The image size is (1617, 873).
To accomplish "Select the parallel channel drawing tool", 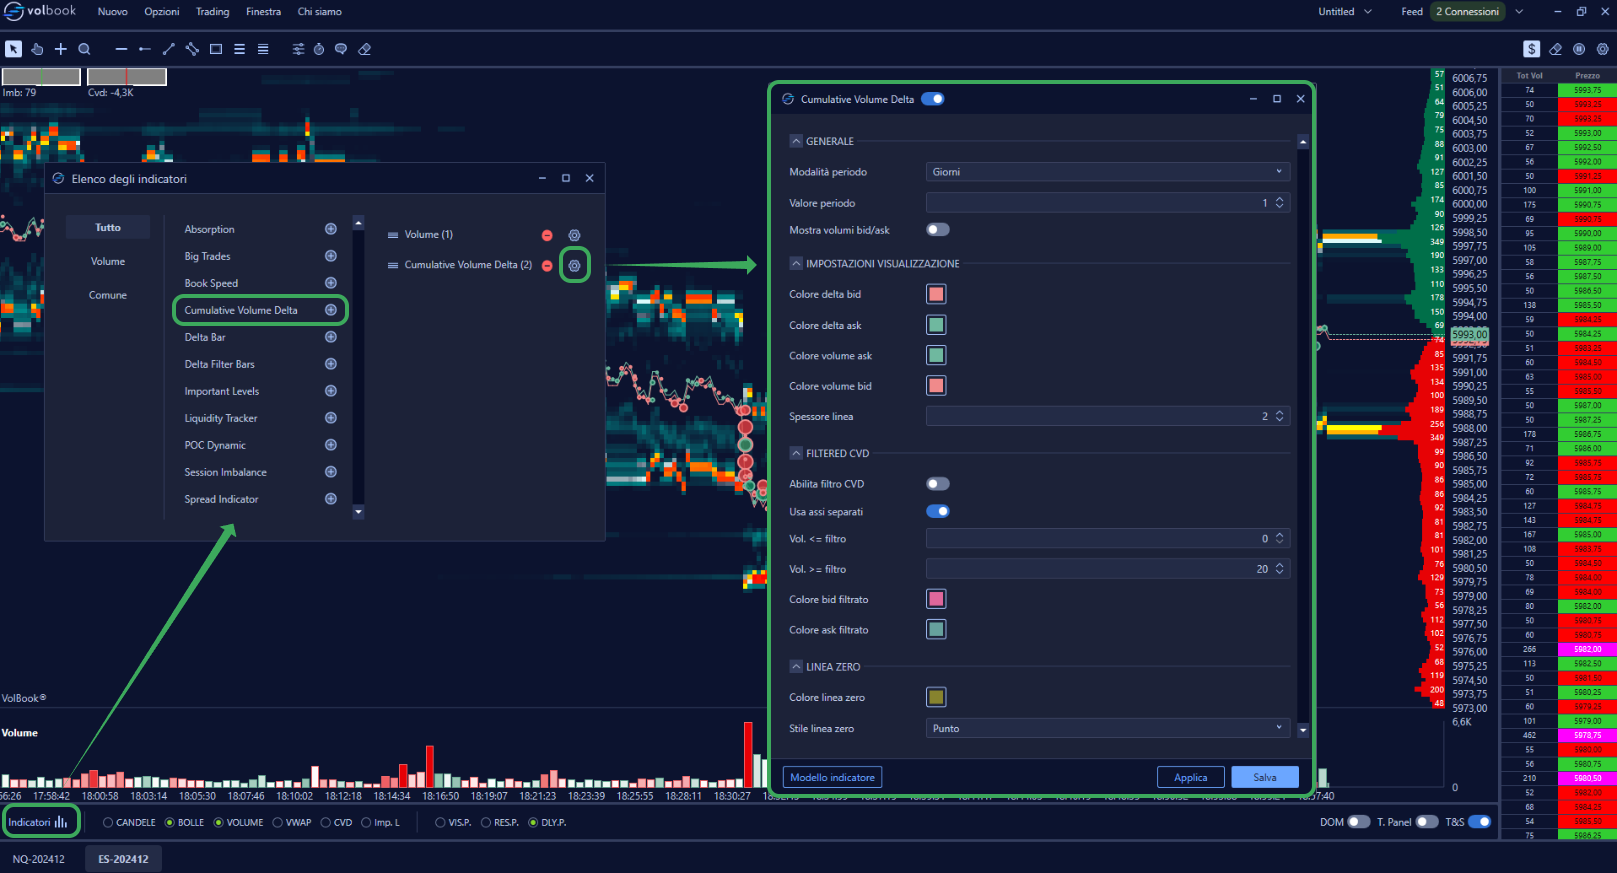I will (x=192, y=49).
